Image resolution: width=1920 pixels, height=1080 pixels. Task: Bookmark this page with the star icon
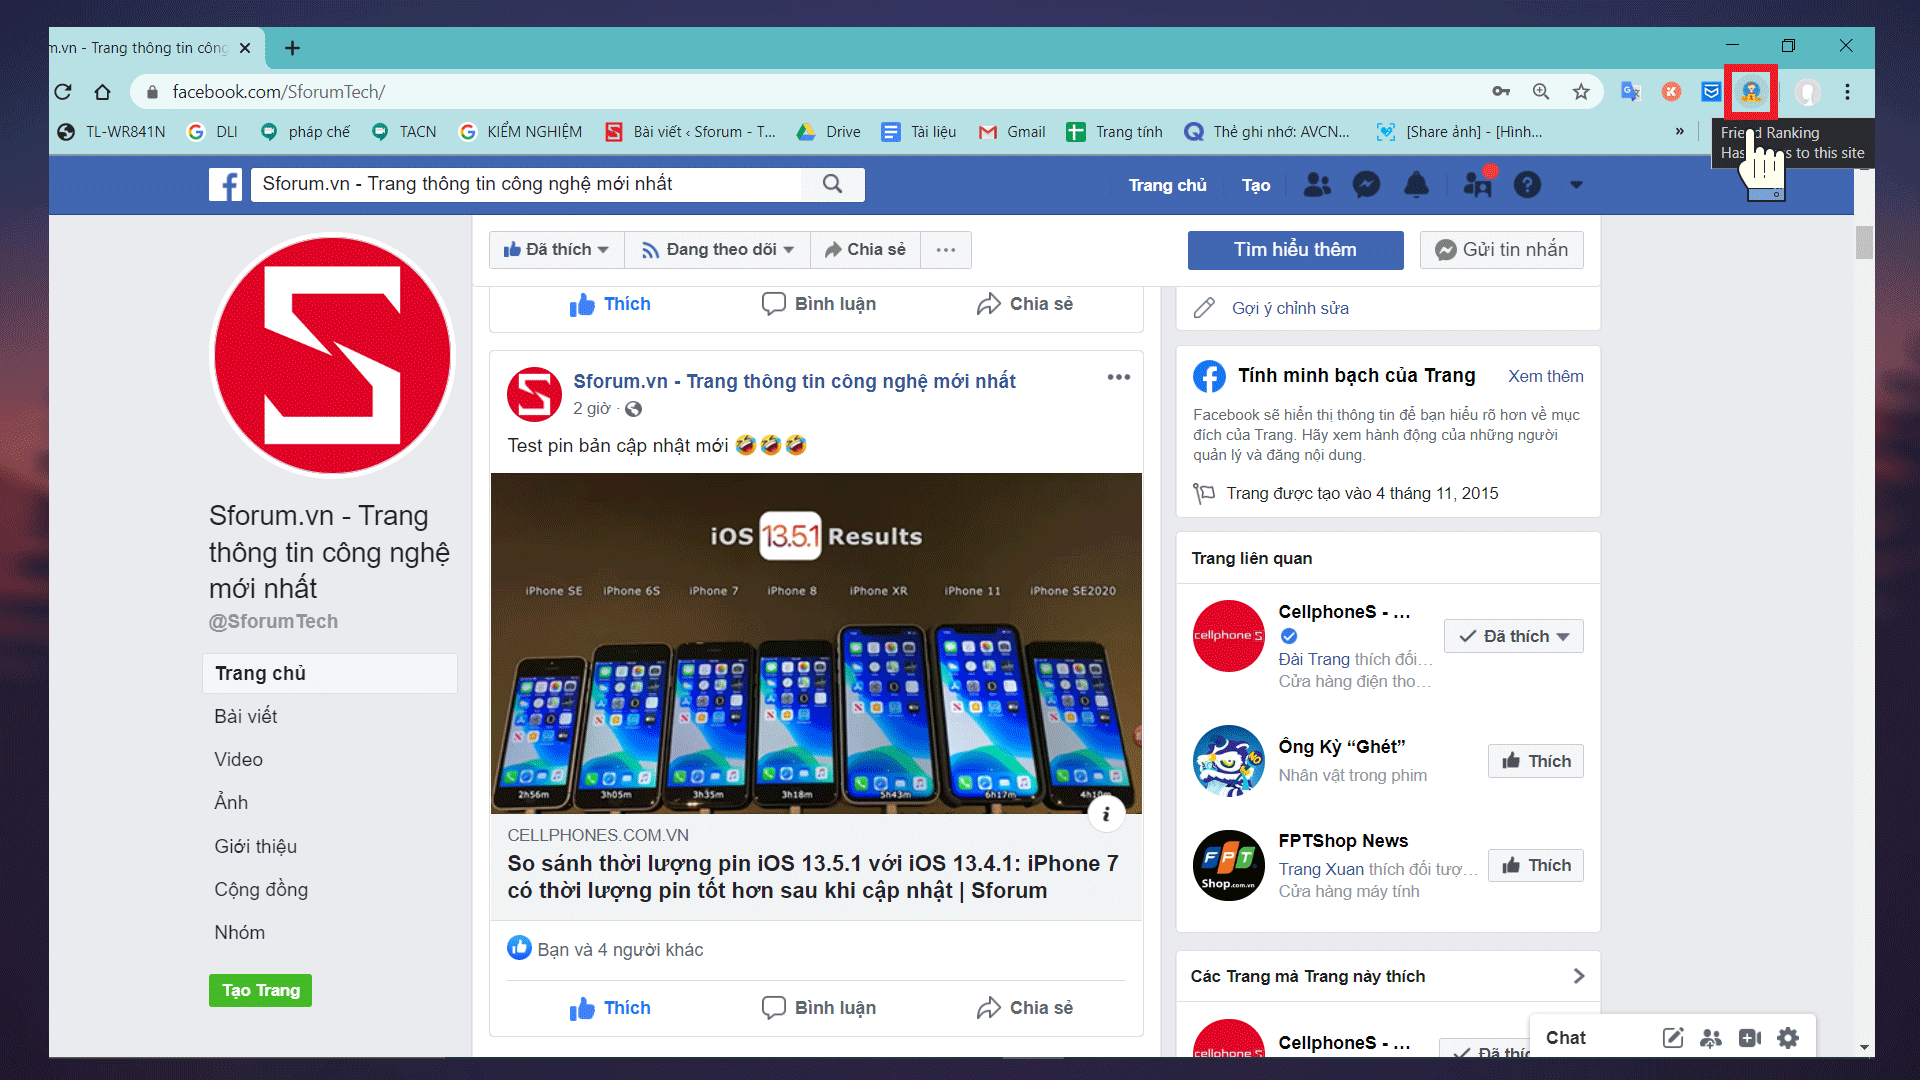pos(1581,92)
